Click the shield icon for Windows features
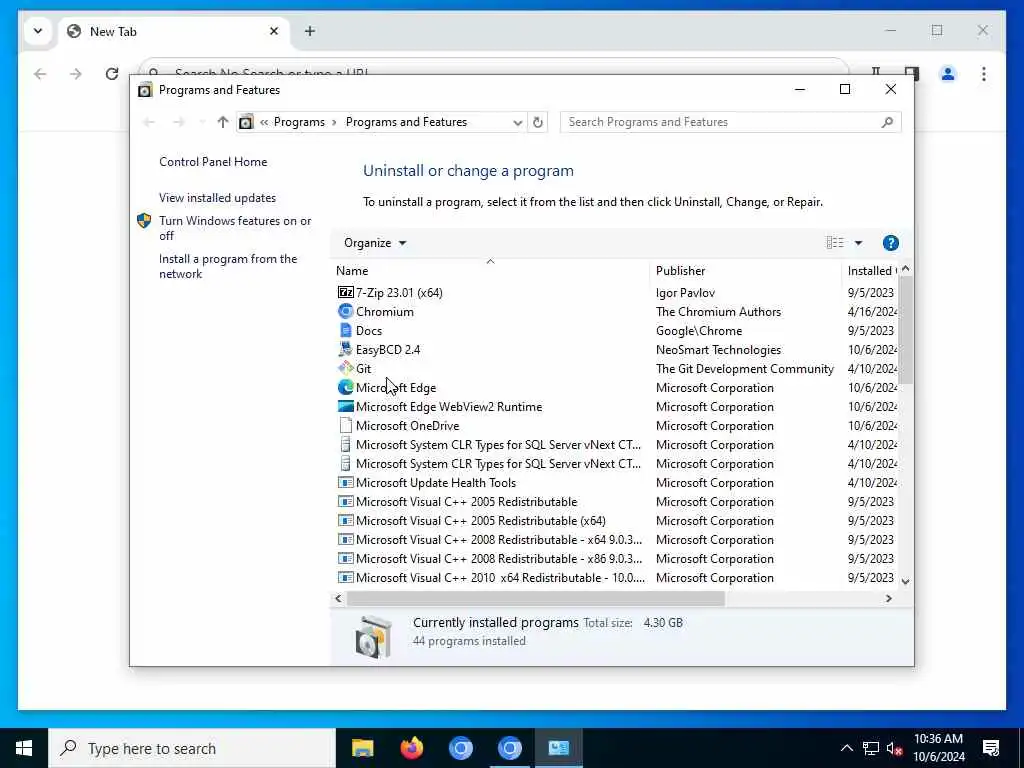This screenshot has width=1024, height=768. (x=144, y=221)
